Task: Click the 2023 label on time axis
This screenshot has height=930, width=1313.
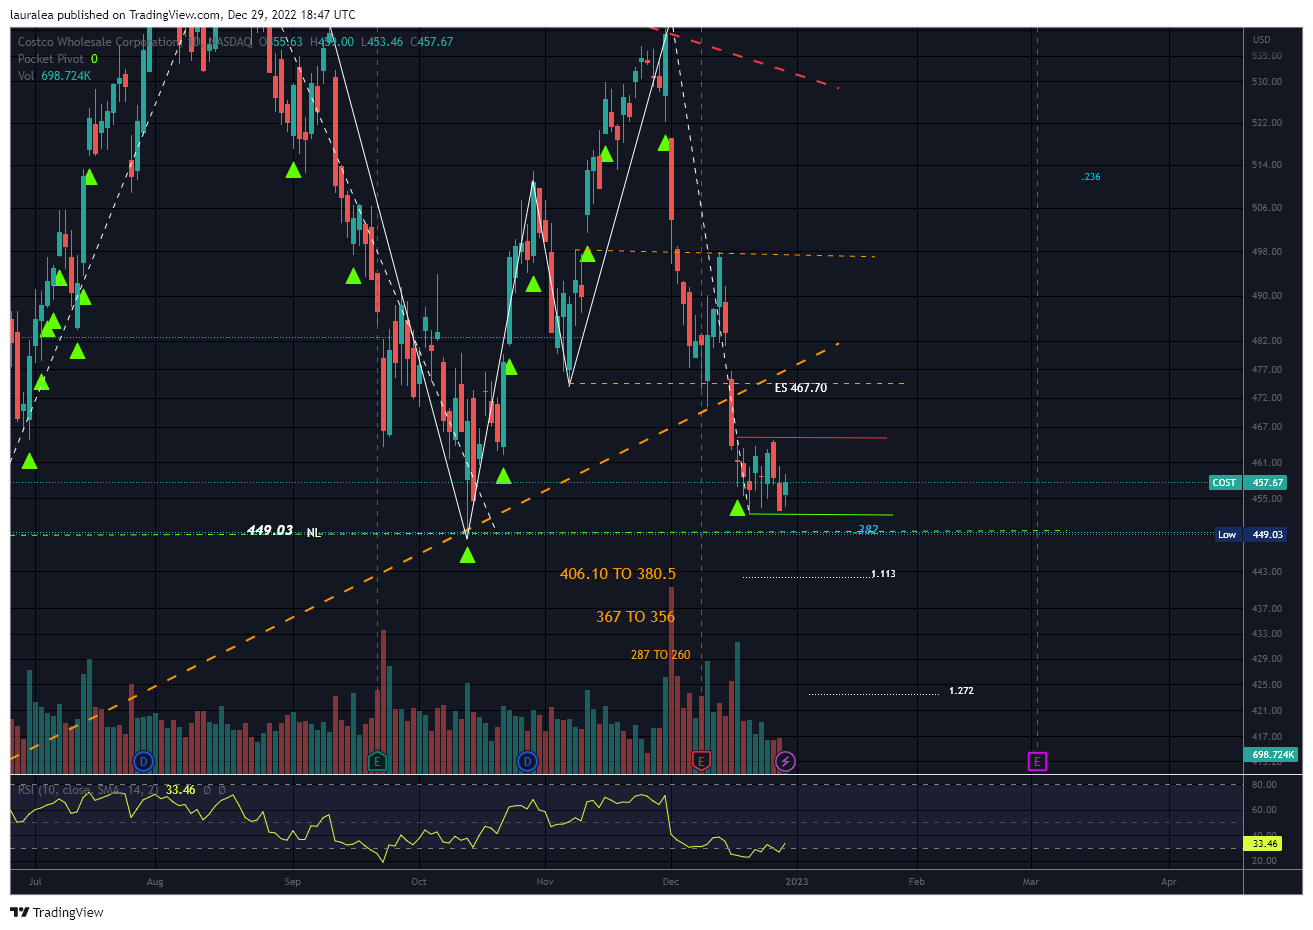Action: point(797,882)
